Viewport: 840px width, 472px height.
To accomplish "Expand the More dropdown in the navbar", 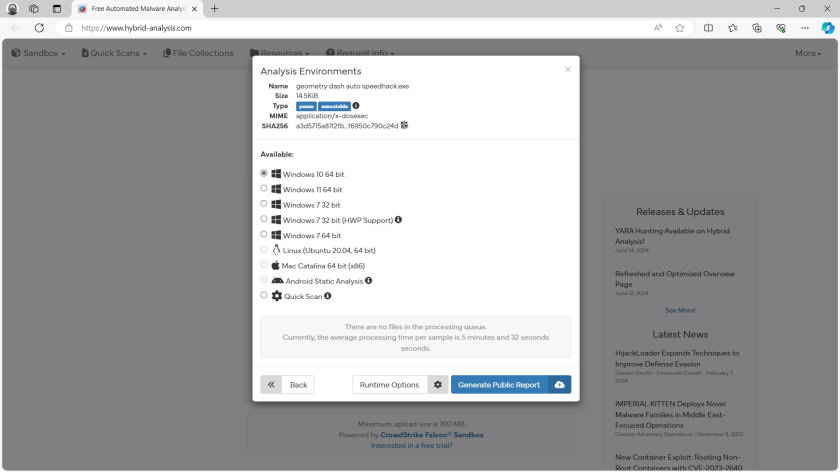I will [x=809, y=53].
